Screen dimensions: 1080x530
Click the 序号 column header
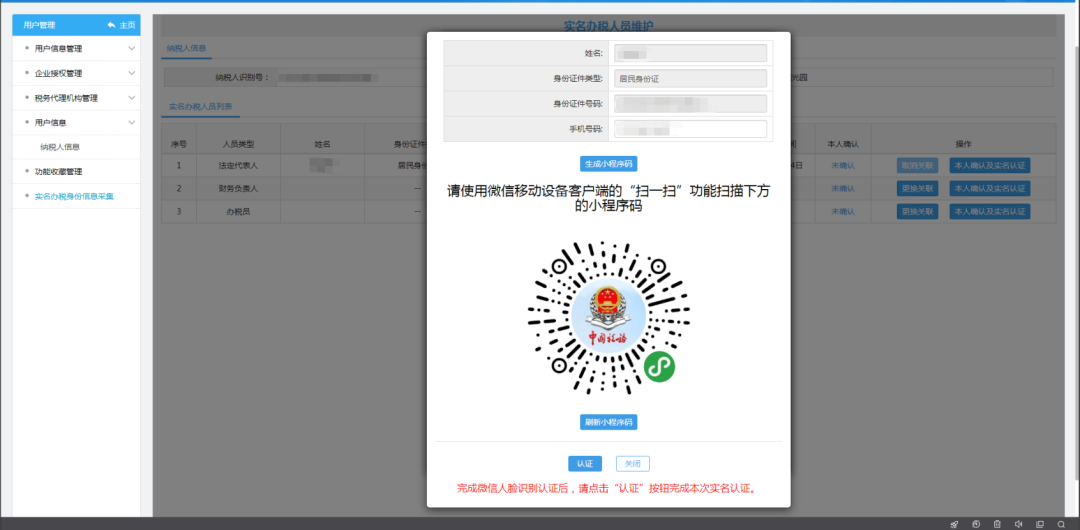point(179,144)
